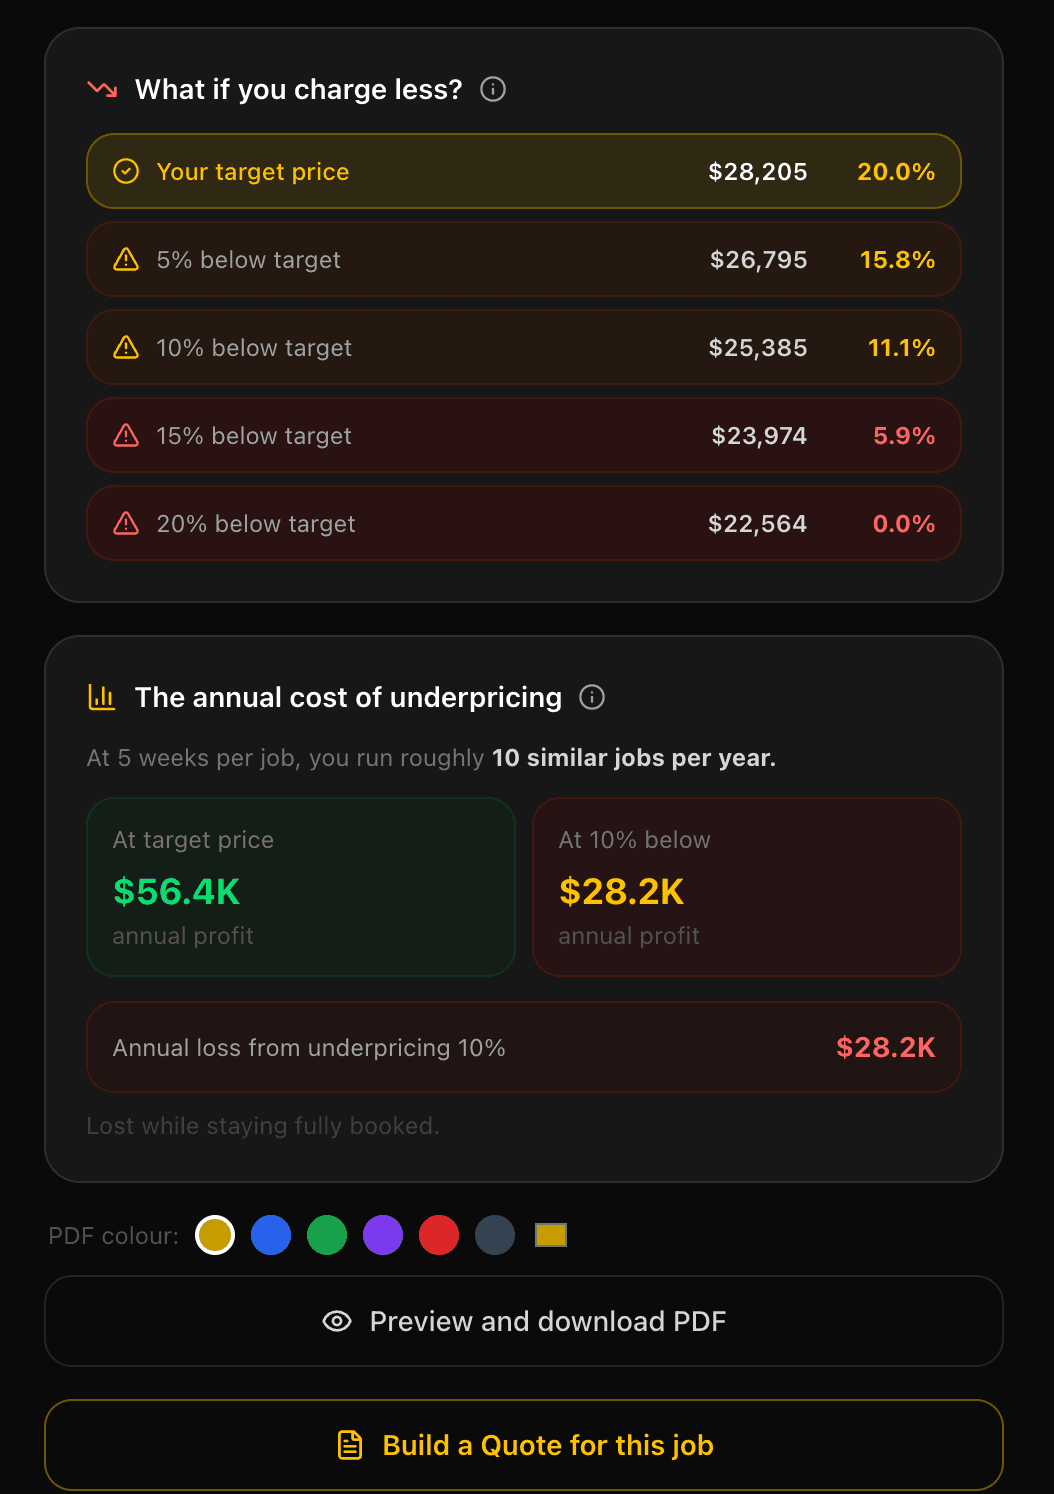Pick the green PDF colour swatch
Viewport: 1054px width, 1494px height.
click(327, 1235)
